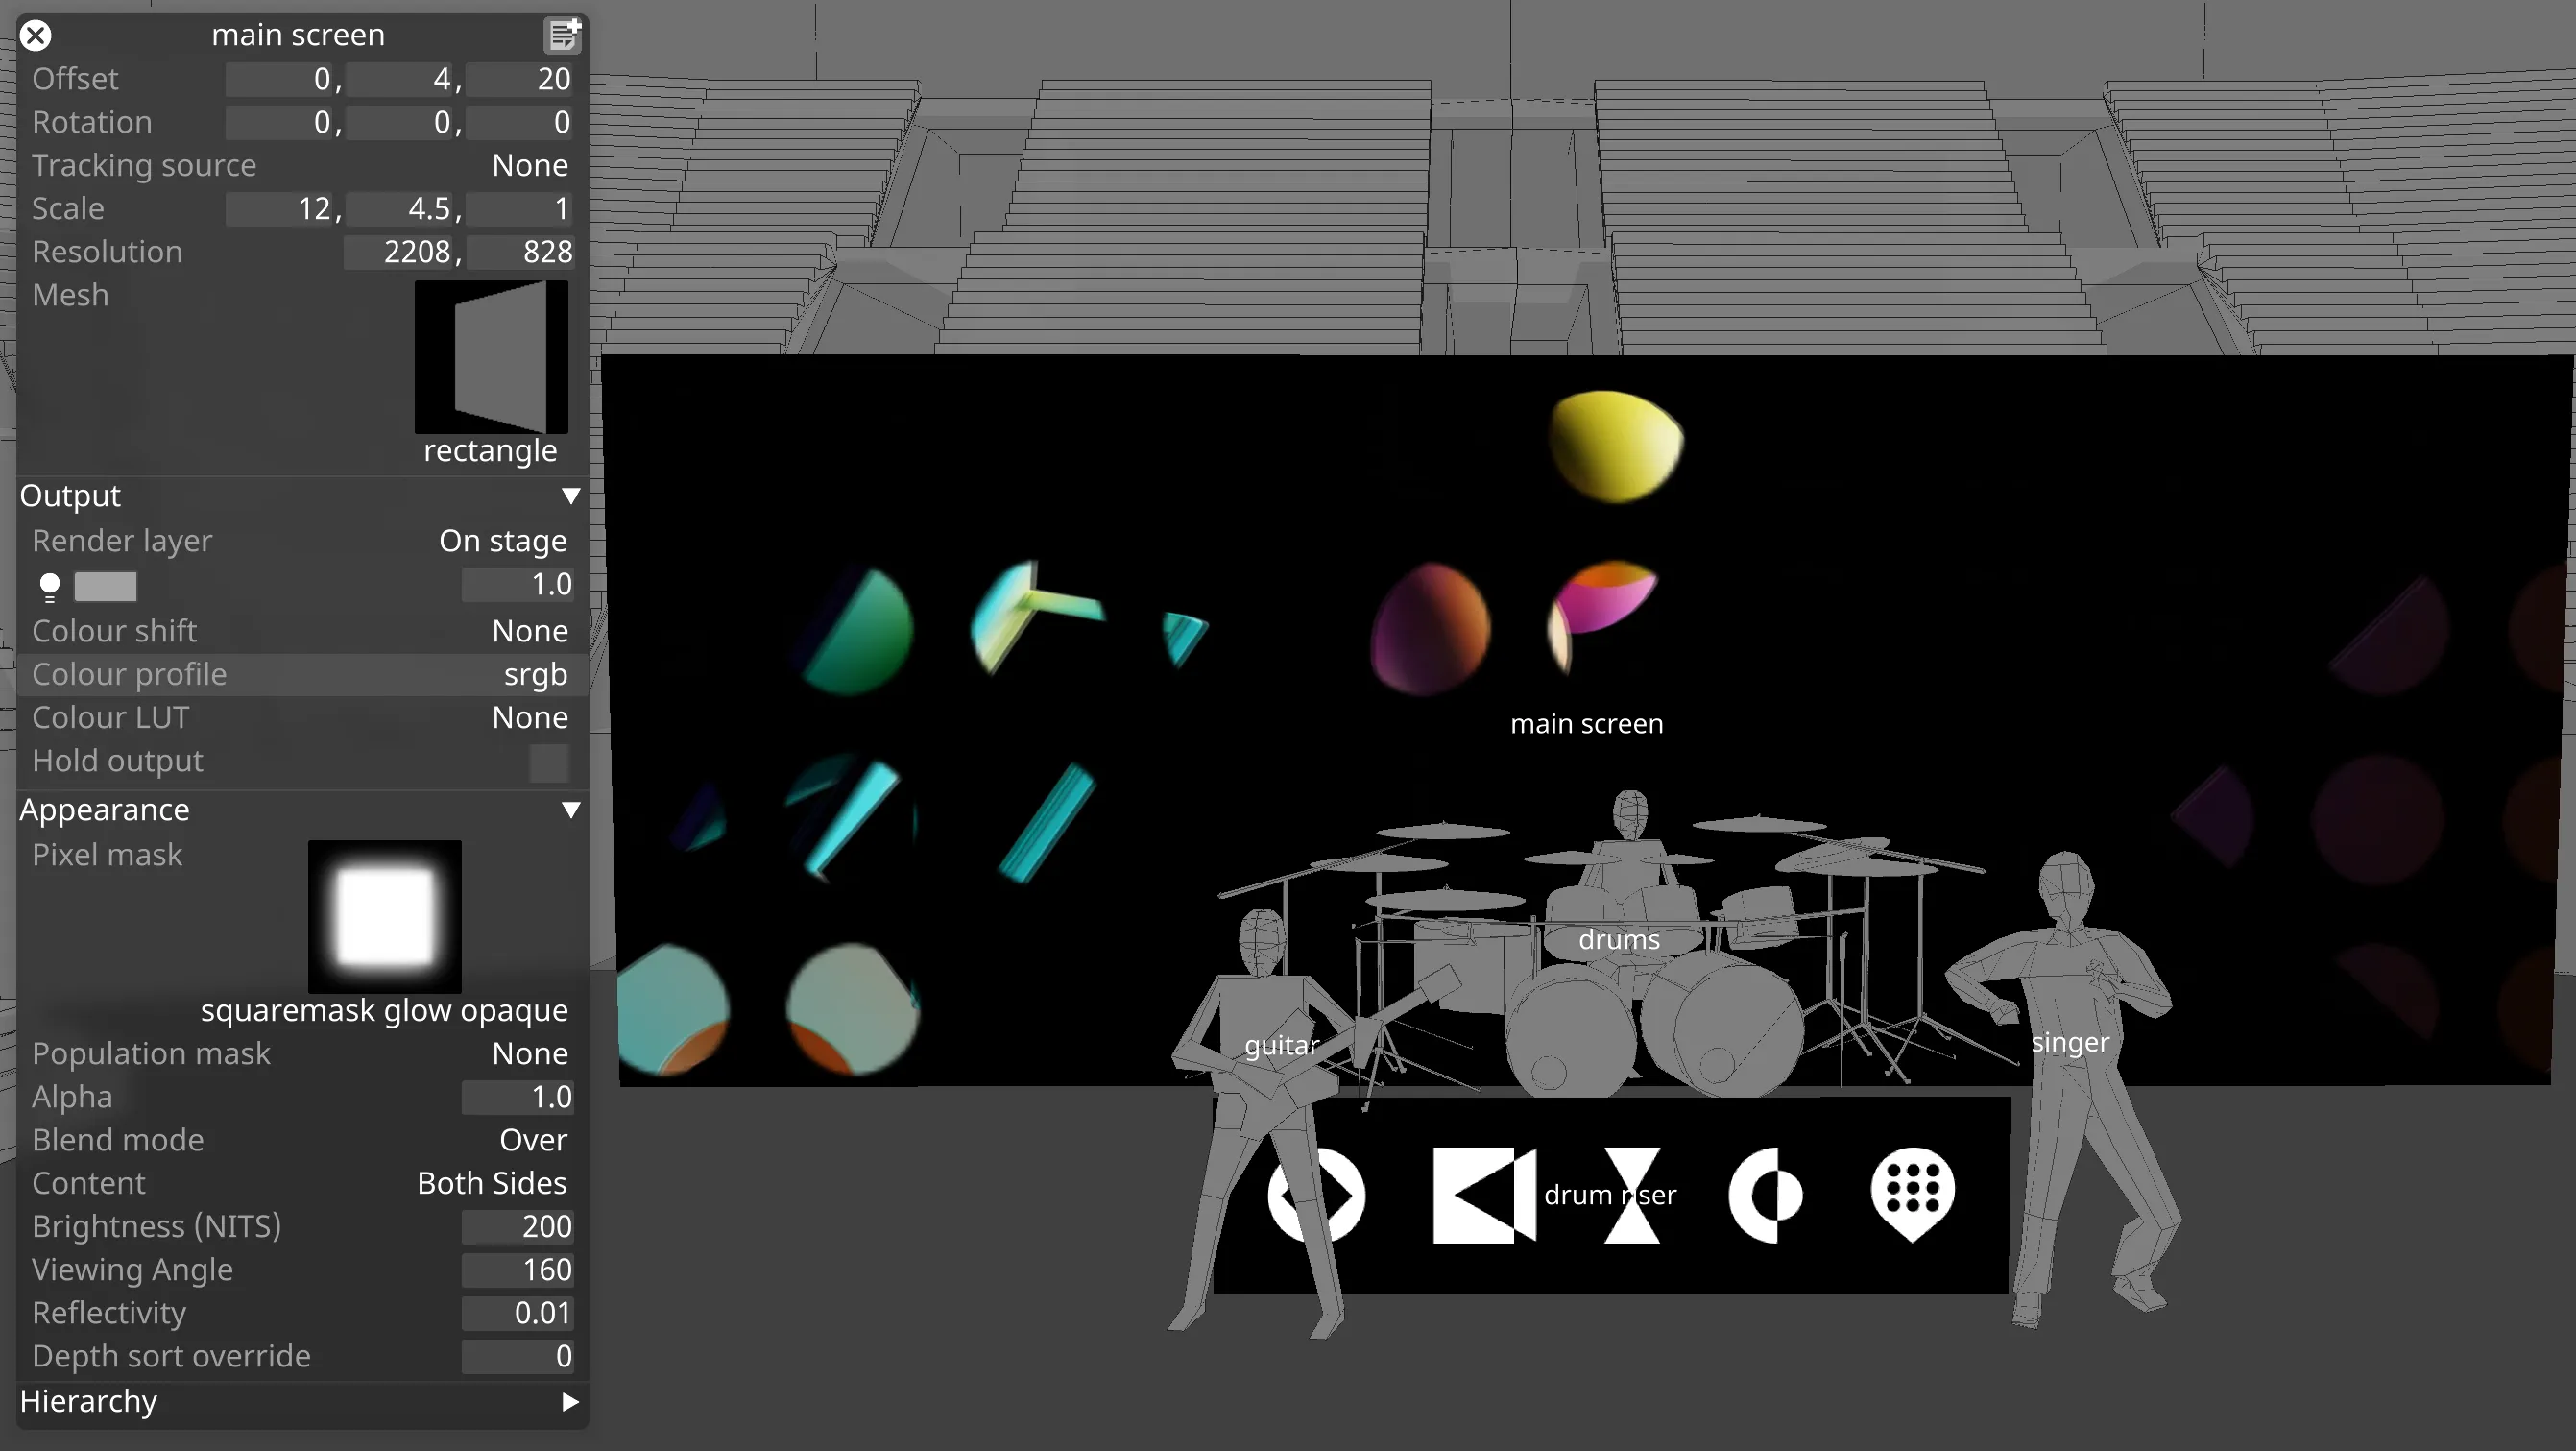Change Render layer On stage setting
Screen dimensions: 2576x1451
(x=503, y=541)
